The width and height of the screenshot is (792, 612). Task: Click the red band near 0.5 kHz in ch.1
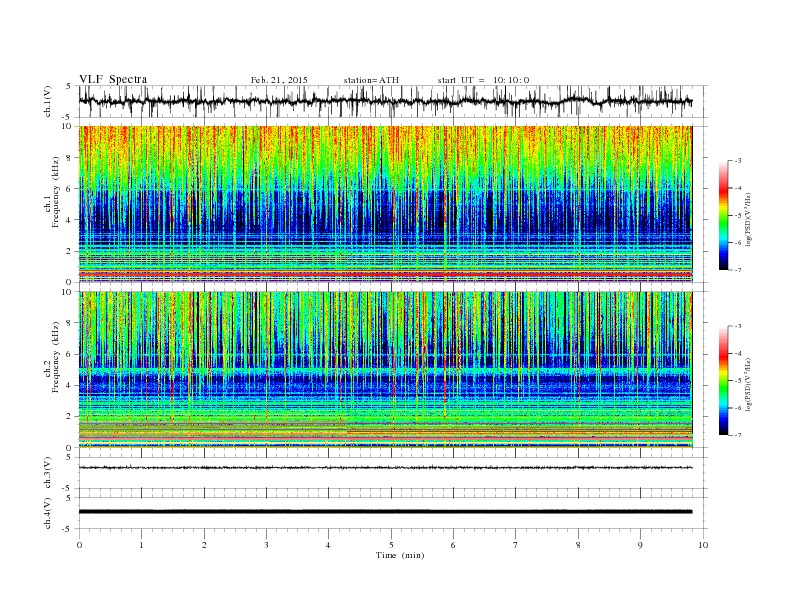coord(385,274)
